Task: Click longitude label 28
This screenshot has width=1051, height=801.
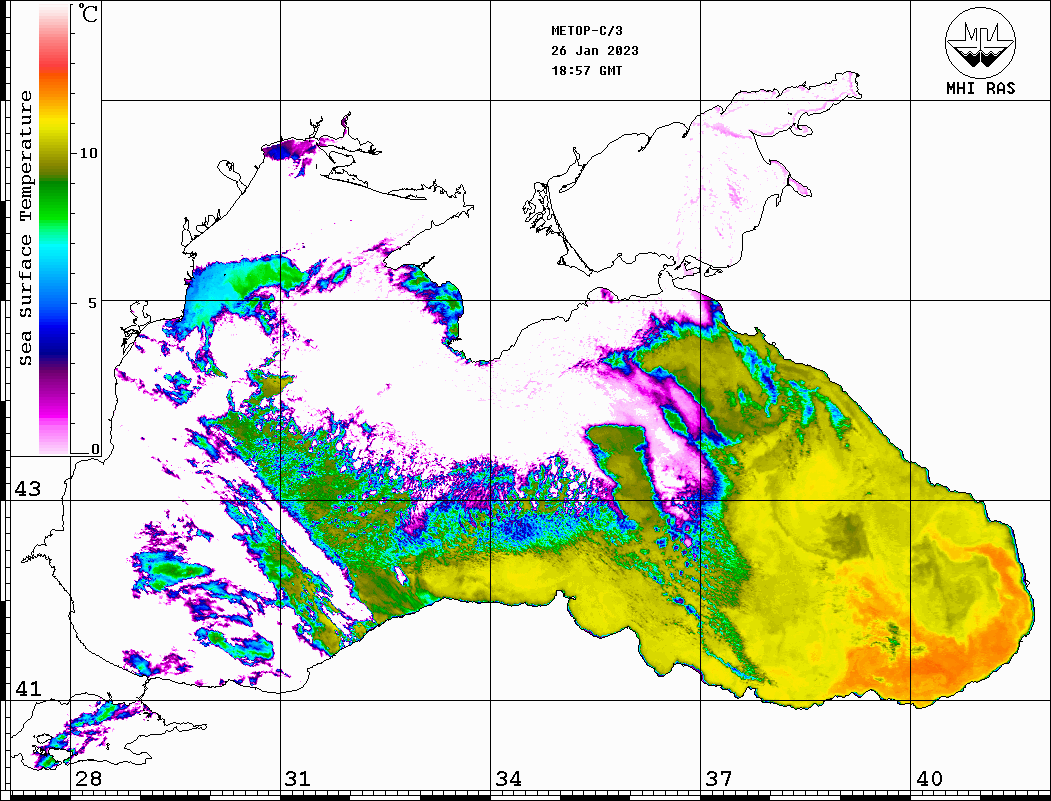Action: coord(88,778)
